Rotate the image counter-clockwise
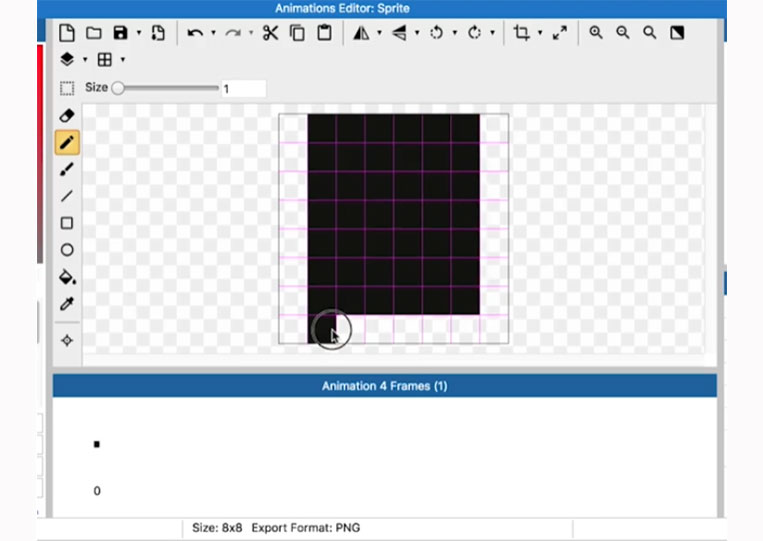Viewport: 763px width, 541px height. point(436,33)
